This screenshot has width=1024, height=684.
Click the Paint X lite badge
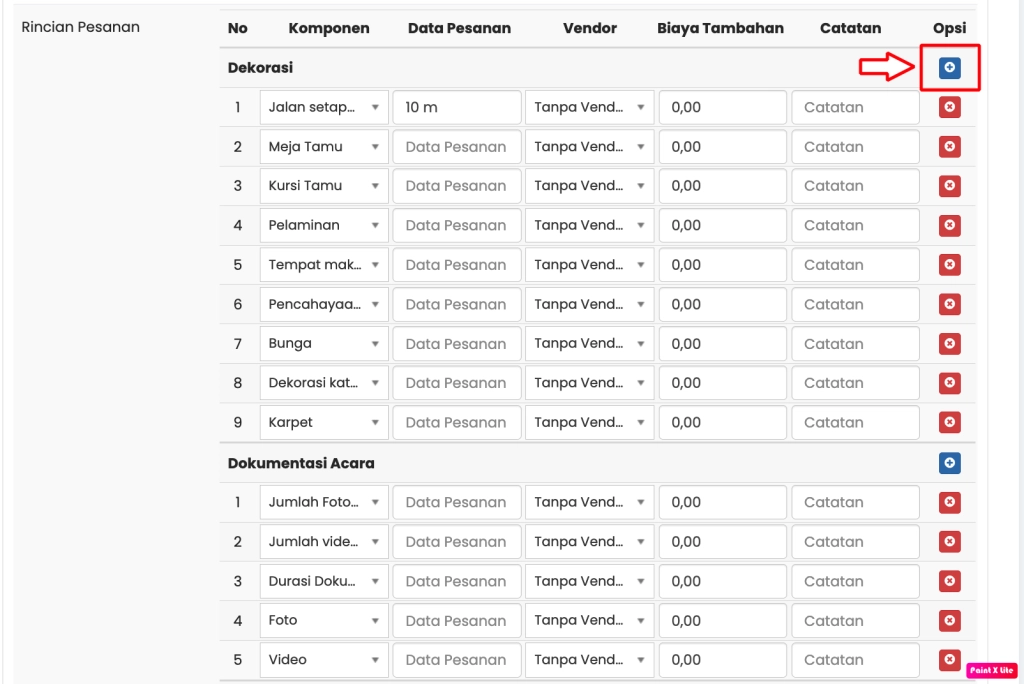(991, 670)
